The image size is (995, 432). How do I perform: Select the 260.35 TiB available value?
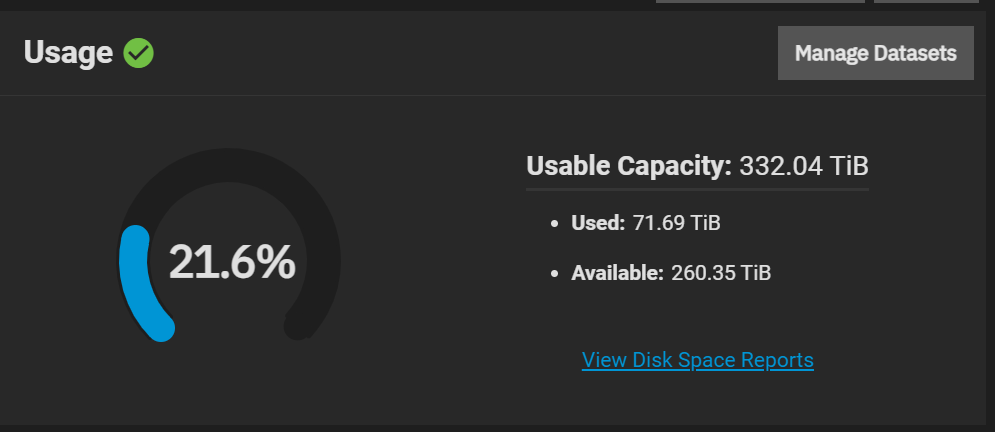[721, 273]
